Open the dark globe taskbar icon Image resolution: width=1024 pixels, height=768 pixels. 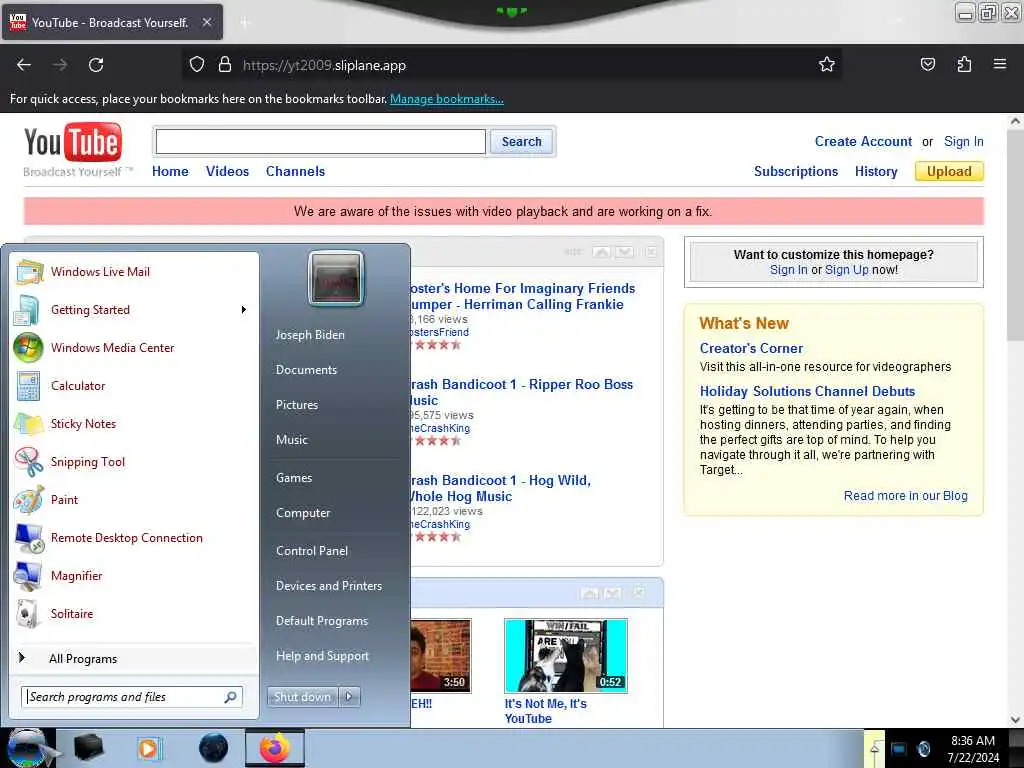213,748
